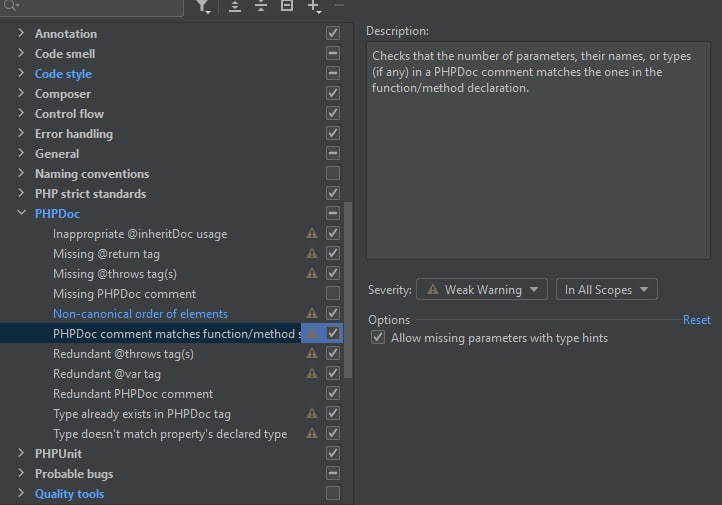The height and width of the screenshot is (505, 722).
Task: Toggle the Annotation inspections checkbox
Action: (333, 33)
